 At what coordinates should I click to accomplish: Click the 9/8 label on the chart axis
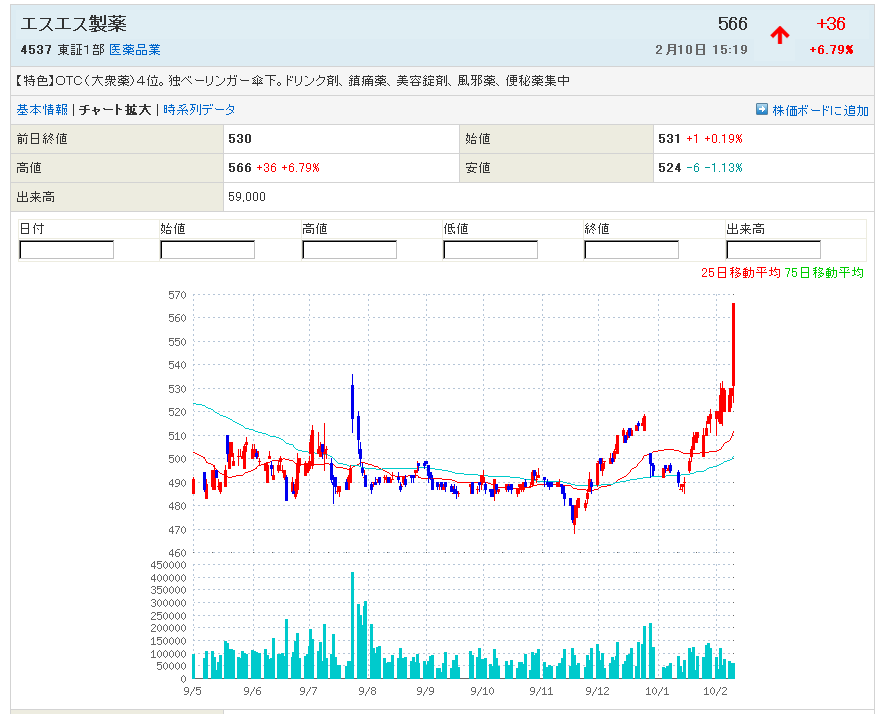tap(368, 691)
